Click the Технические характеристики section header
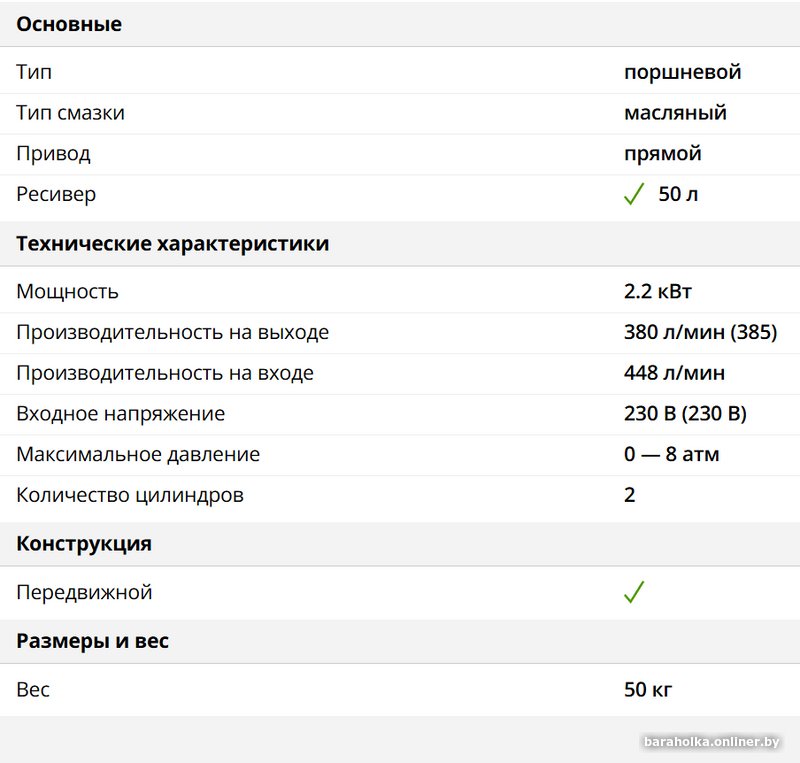 coord(172,244)
